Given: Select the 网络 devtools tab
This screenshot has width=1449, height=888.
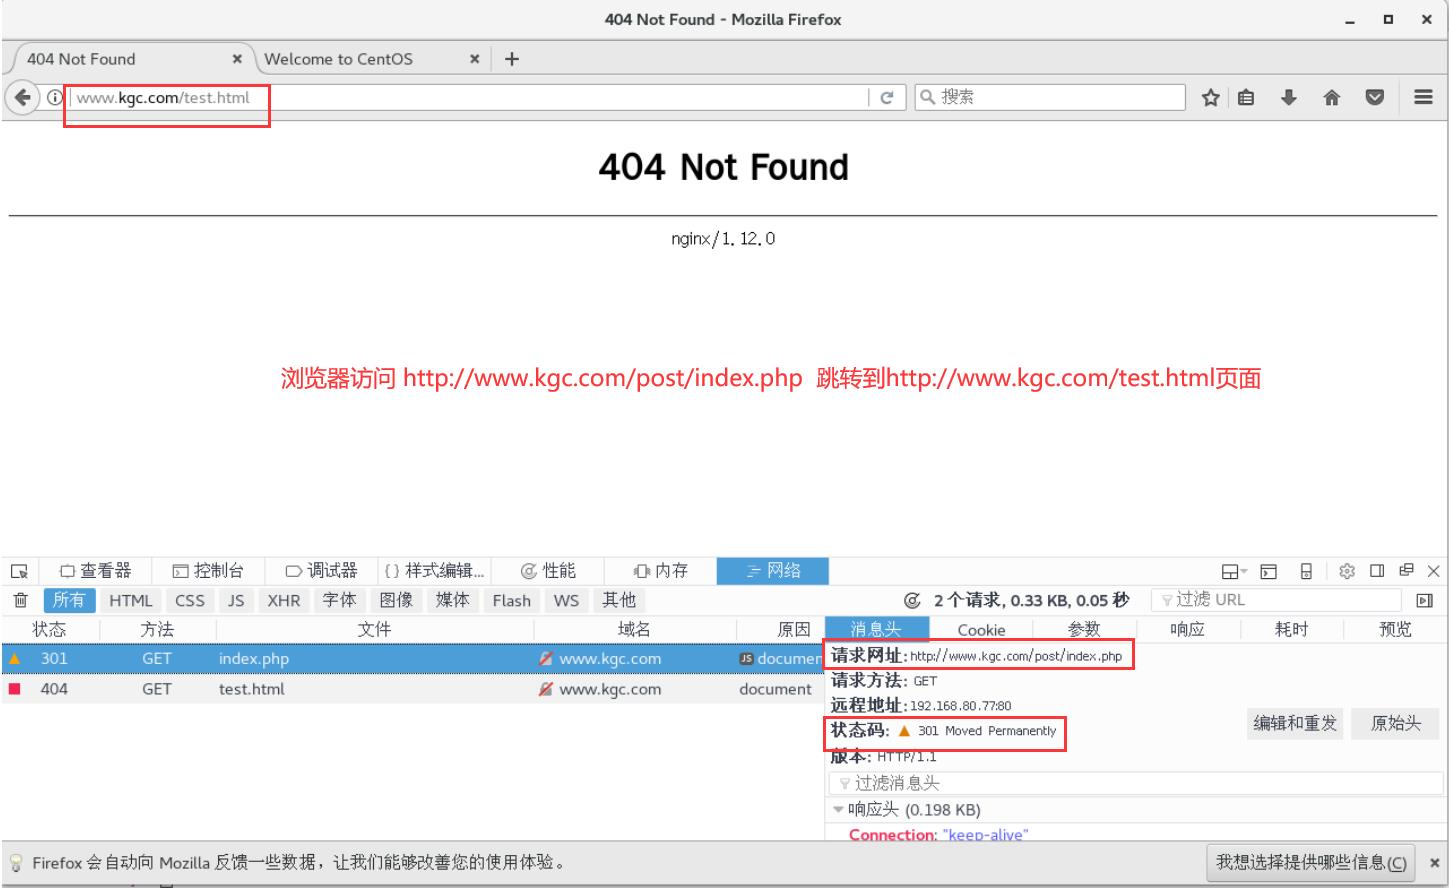Looking at the screenshot, I should point(773,571).
